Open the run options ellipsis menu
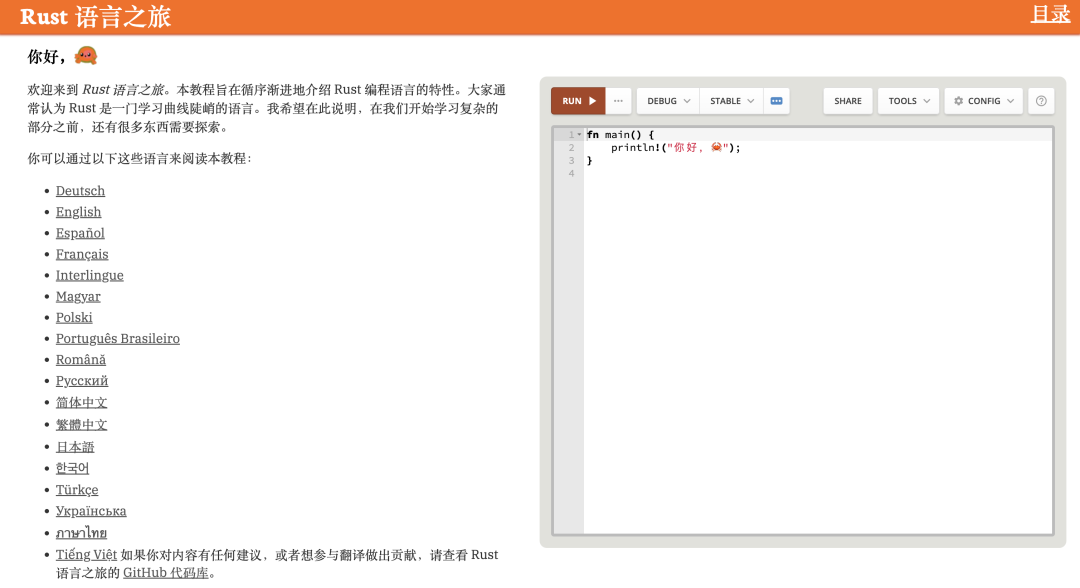1080x588 pixels. click(619, 101)
